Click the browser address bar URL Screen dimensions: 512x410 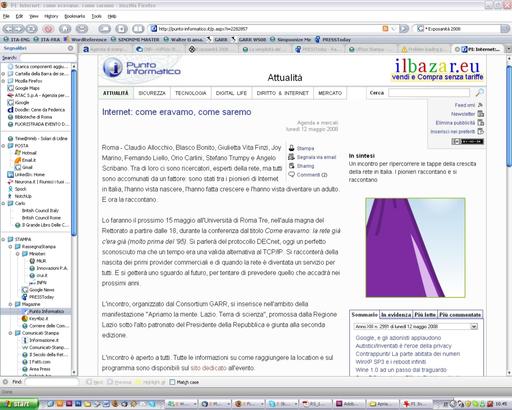tap(203, 29)
